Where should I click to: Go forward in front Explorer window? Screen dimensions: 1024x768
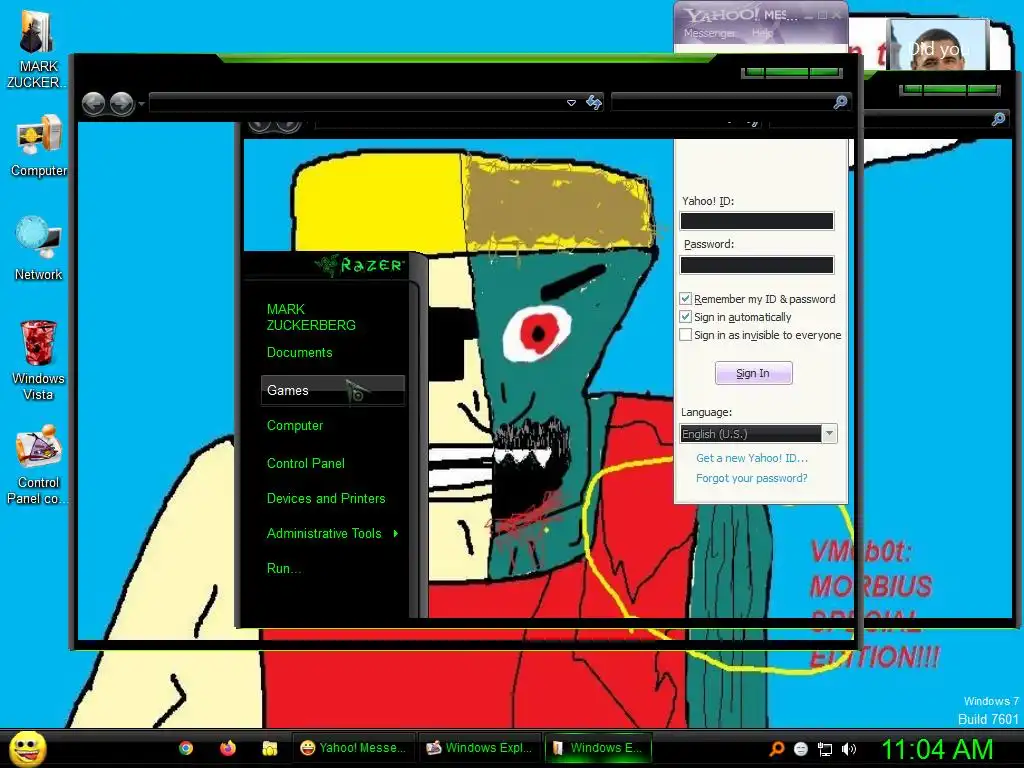[x=121, y=103]
